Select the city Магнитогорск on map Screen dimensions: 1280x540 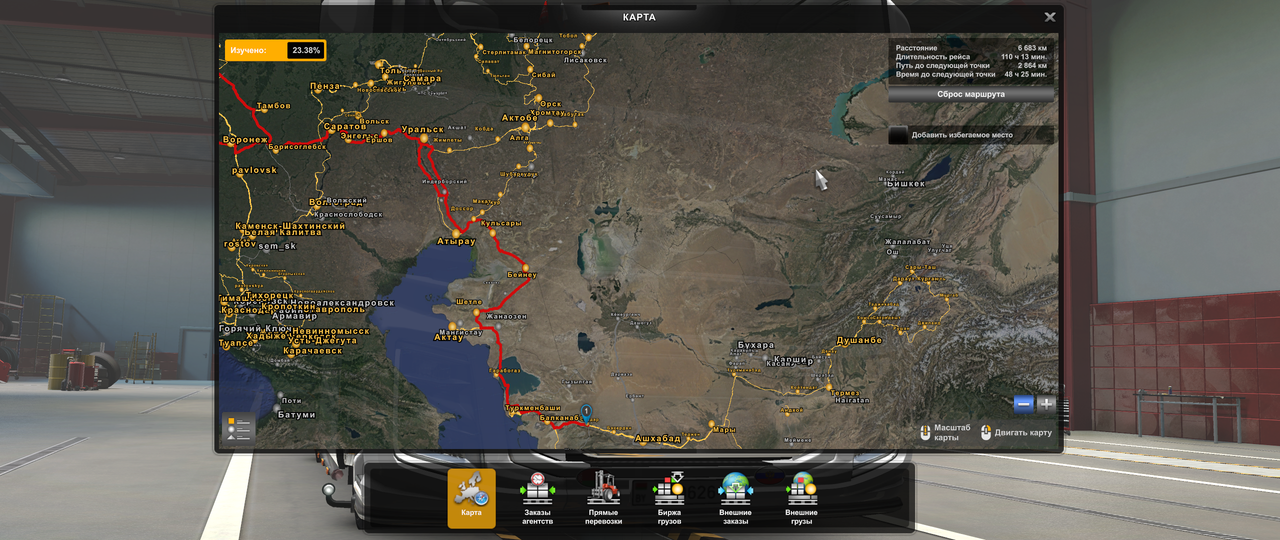click(555, 50)
